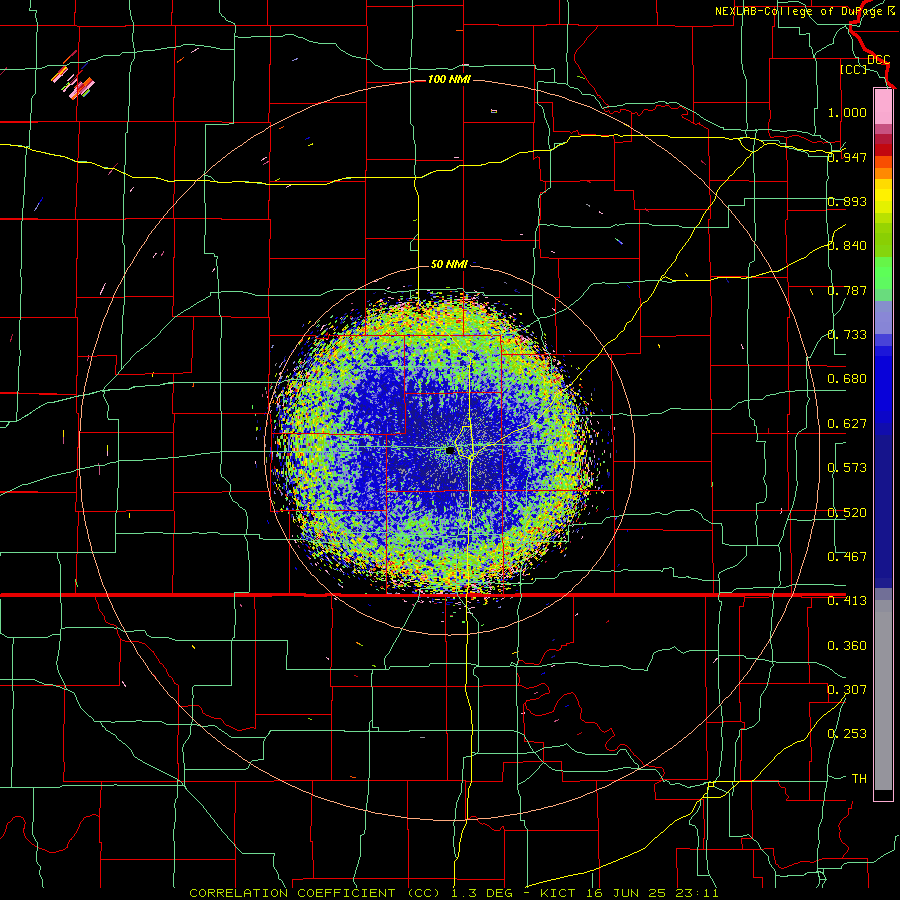Click the 0.787 legend value
The image size is (900, 900).
(x=847, y=290)
